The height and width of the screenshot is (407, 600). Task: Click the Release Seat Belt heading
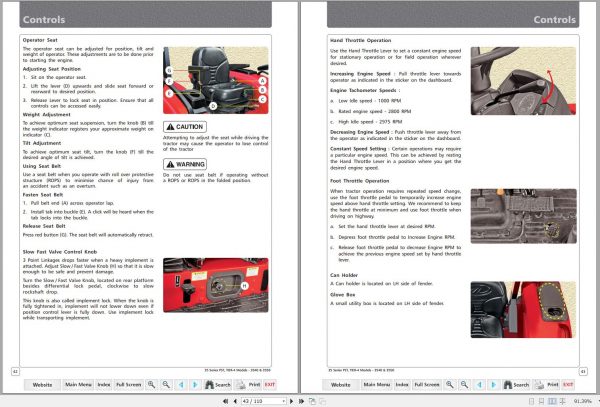click(x=44, y=226)
